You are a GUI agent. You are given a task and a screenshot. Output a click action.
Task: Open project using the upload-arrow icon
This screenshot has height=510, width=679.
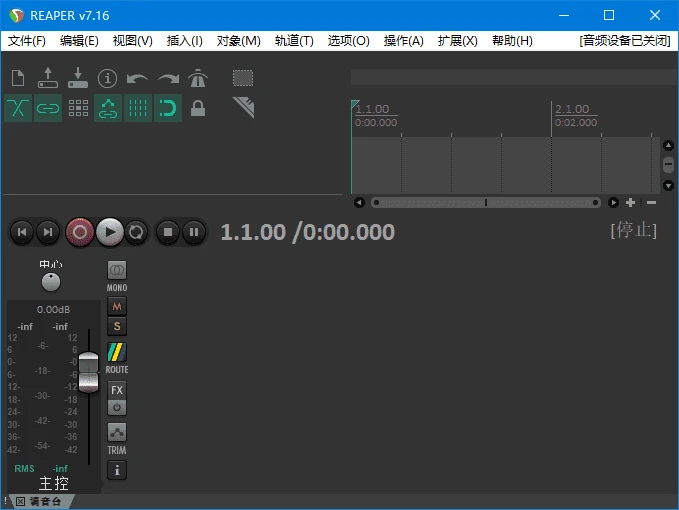coord(48,78)
